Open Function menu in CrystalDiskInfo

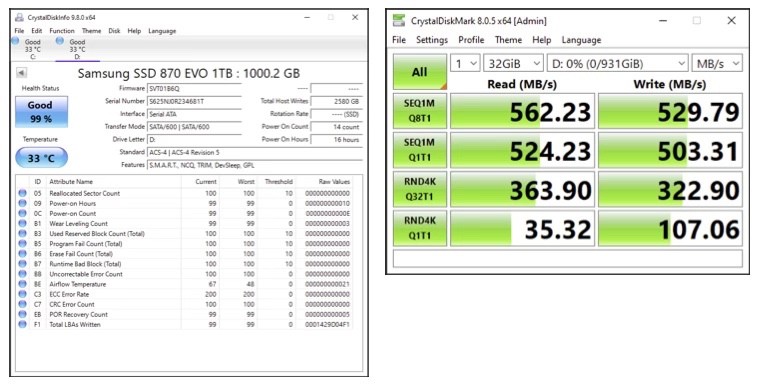62,31
